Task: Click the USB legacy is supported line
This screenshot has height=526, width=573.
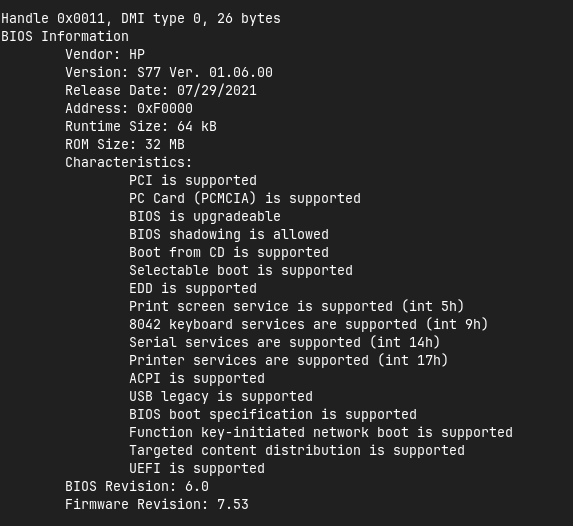Action: [221, 397]
